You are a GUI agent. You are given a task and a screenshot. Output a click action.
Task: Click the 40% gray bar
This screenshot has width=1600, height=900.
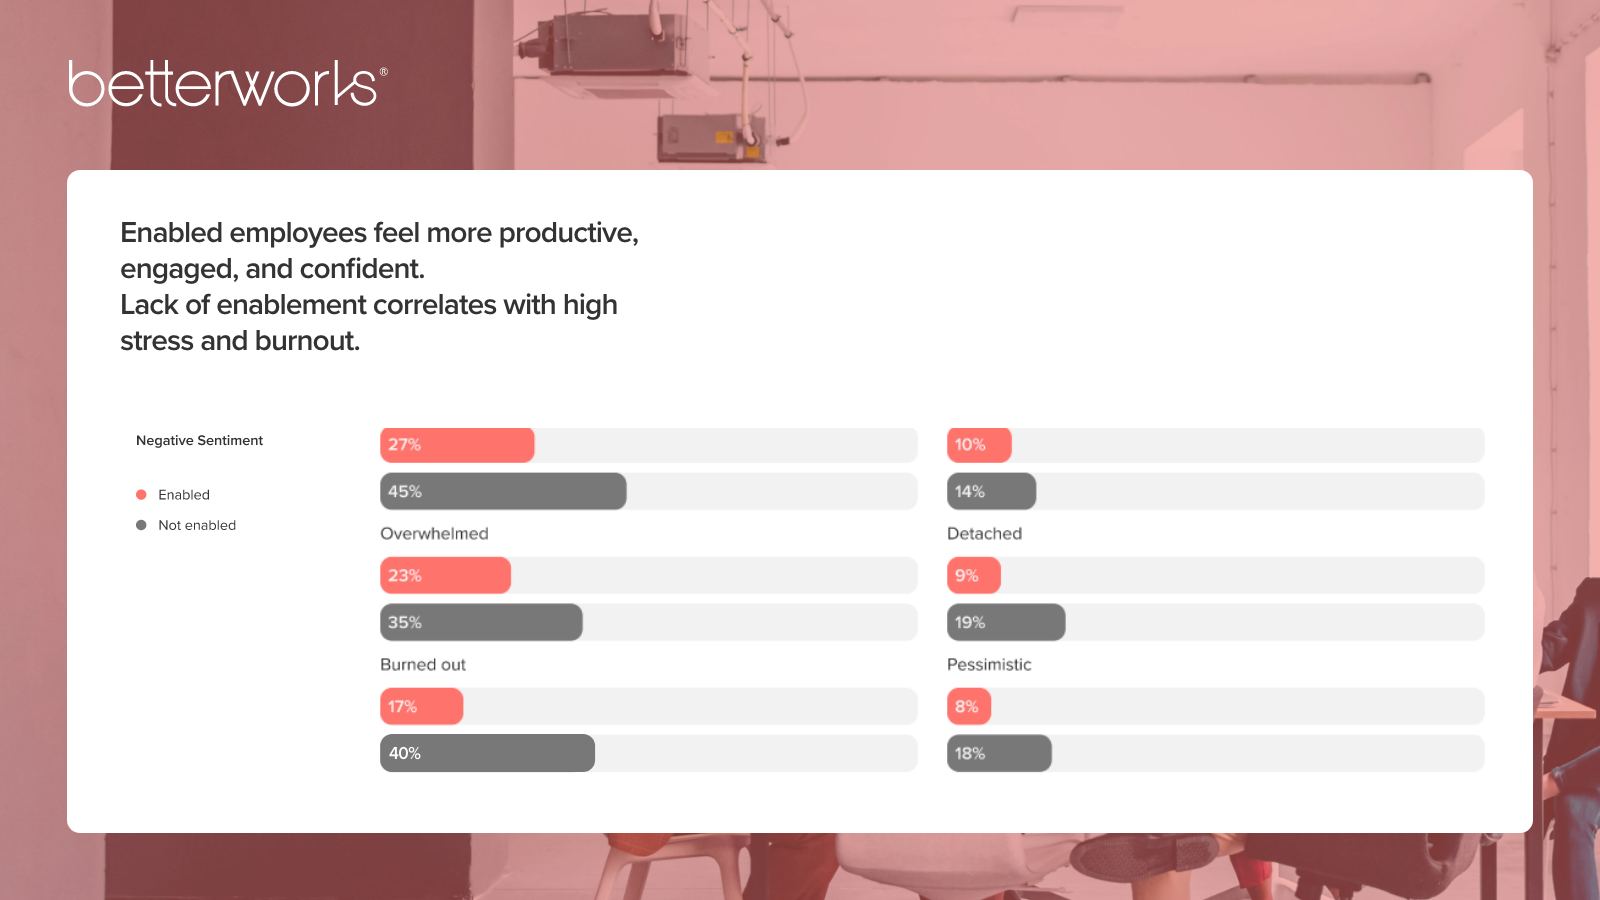pyautogui.click(x=487, y=753)
